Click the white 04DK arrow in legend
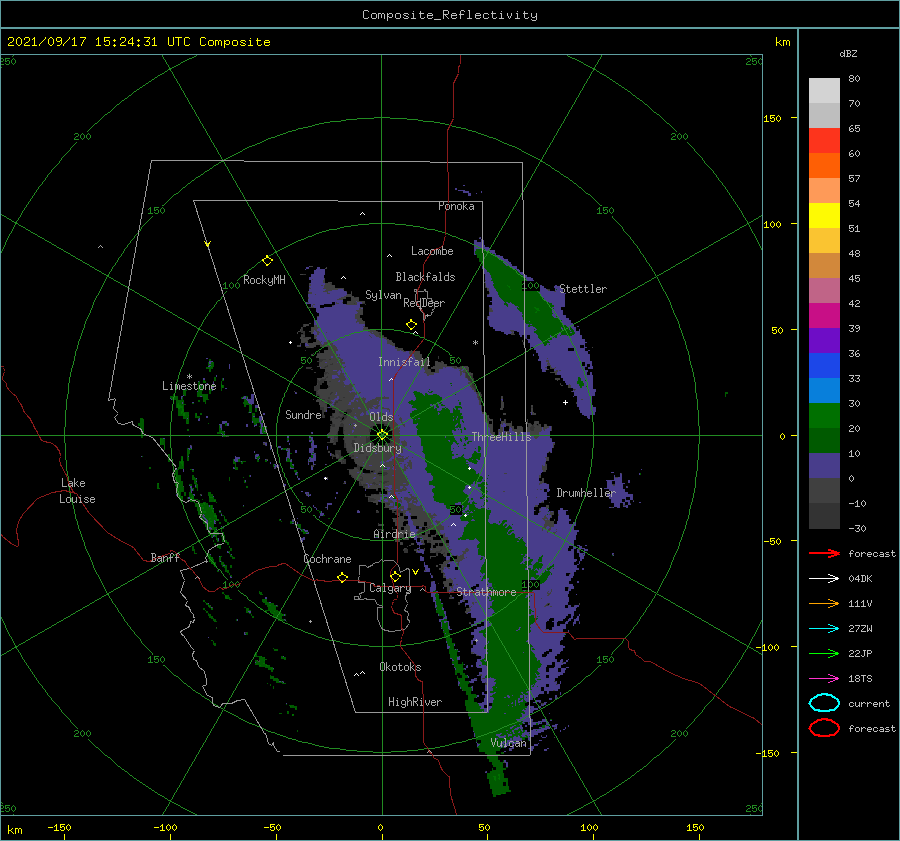900x841 pixels. (x=824, y=578)
